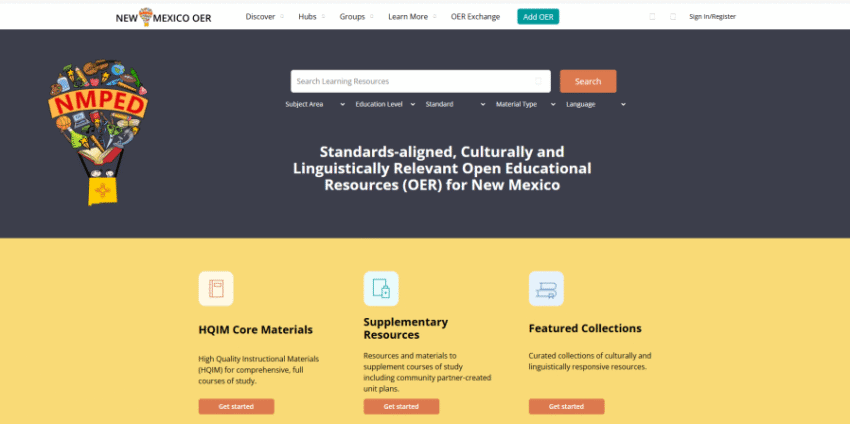Open the Standard filter dropdown
The width and height of the screenshot is (850, 424).
pos(455,104)
